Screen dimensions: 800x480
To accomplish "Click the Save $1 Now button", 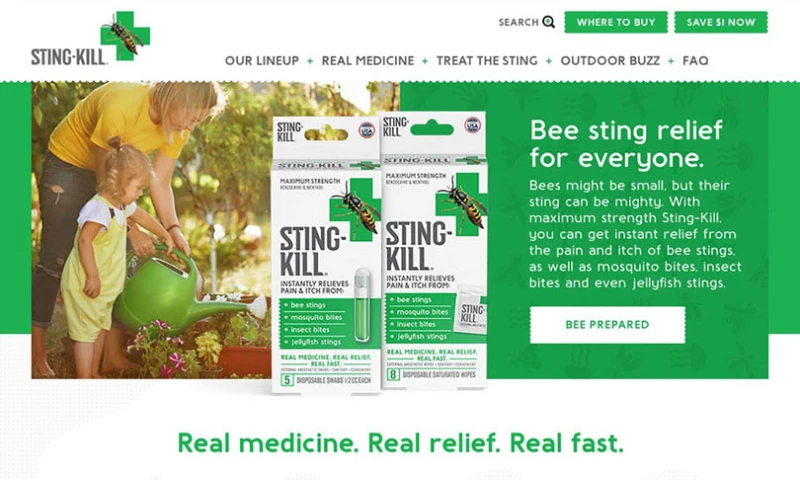I will pyautogui.click(x=721, y=22).
